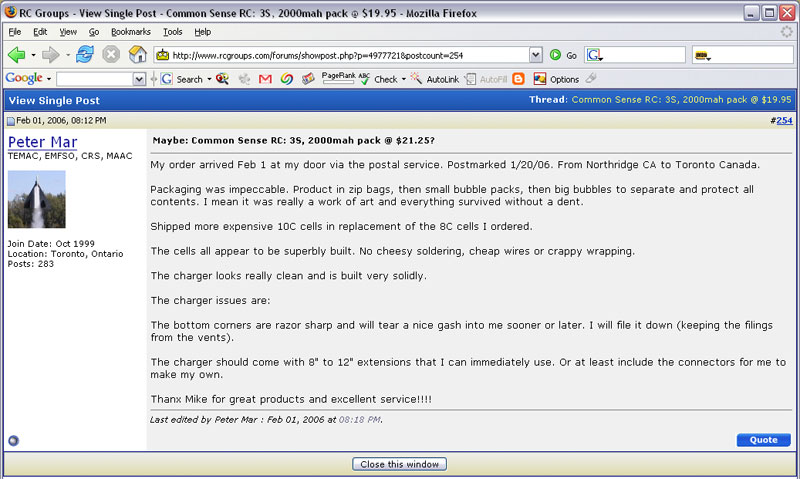Click the Google toolbar search input field
This screenshot has width=800, height=479.
pos(95,79)
